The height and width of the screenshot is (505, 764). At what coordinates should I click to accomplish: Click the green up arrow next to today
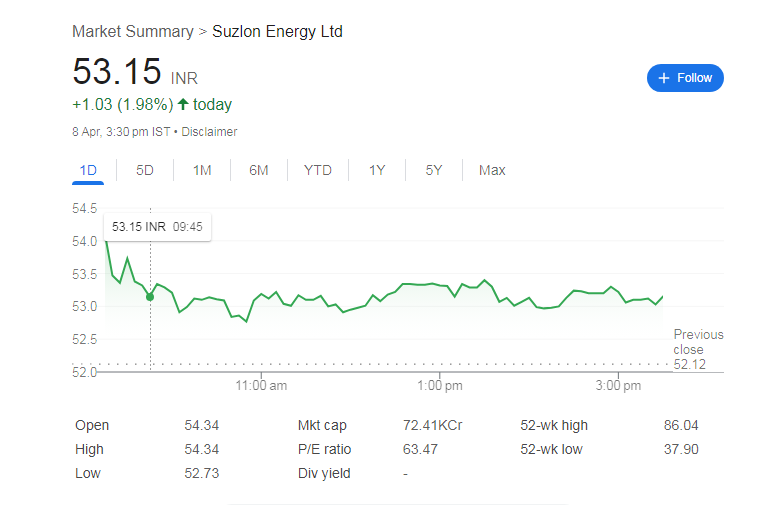tap(183, 104)
